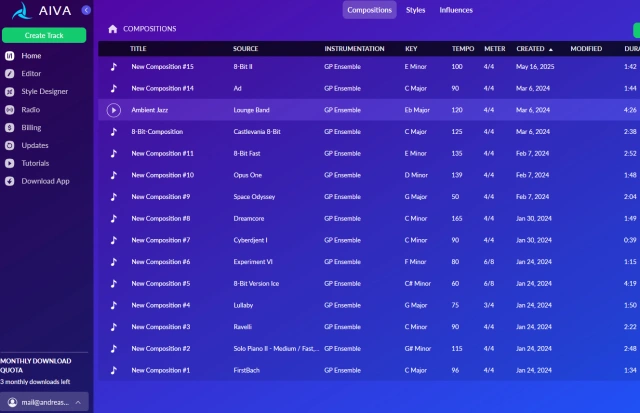Click the 3 monthly downloads left text
This screenshot has height=413, width=640.
(x=35, y=382)
